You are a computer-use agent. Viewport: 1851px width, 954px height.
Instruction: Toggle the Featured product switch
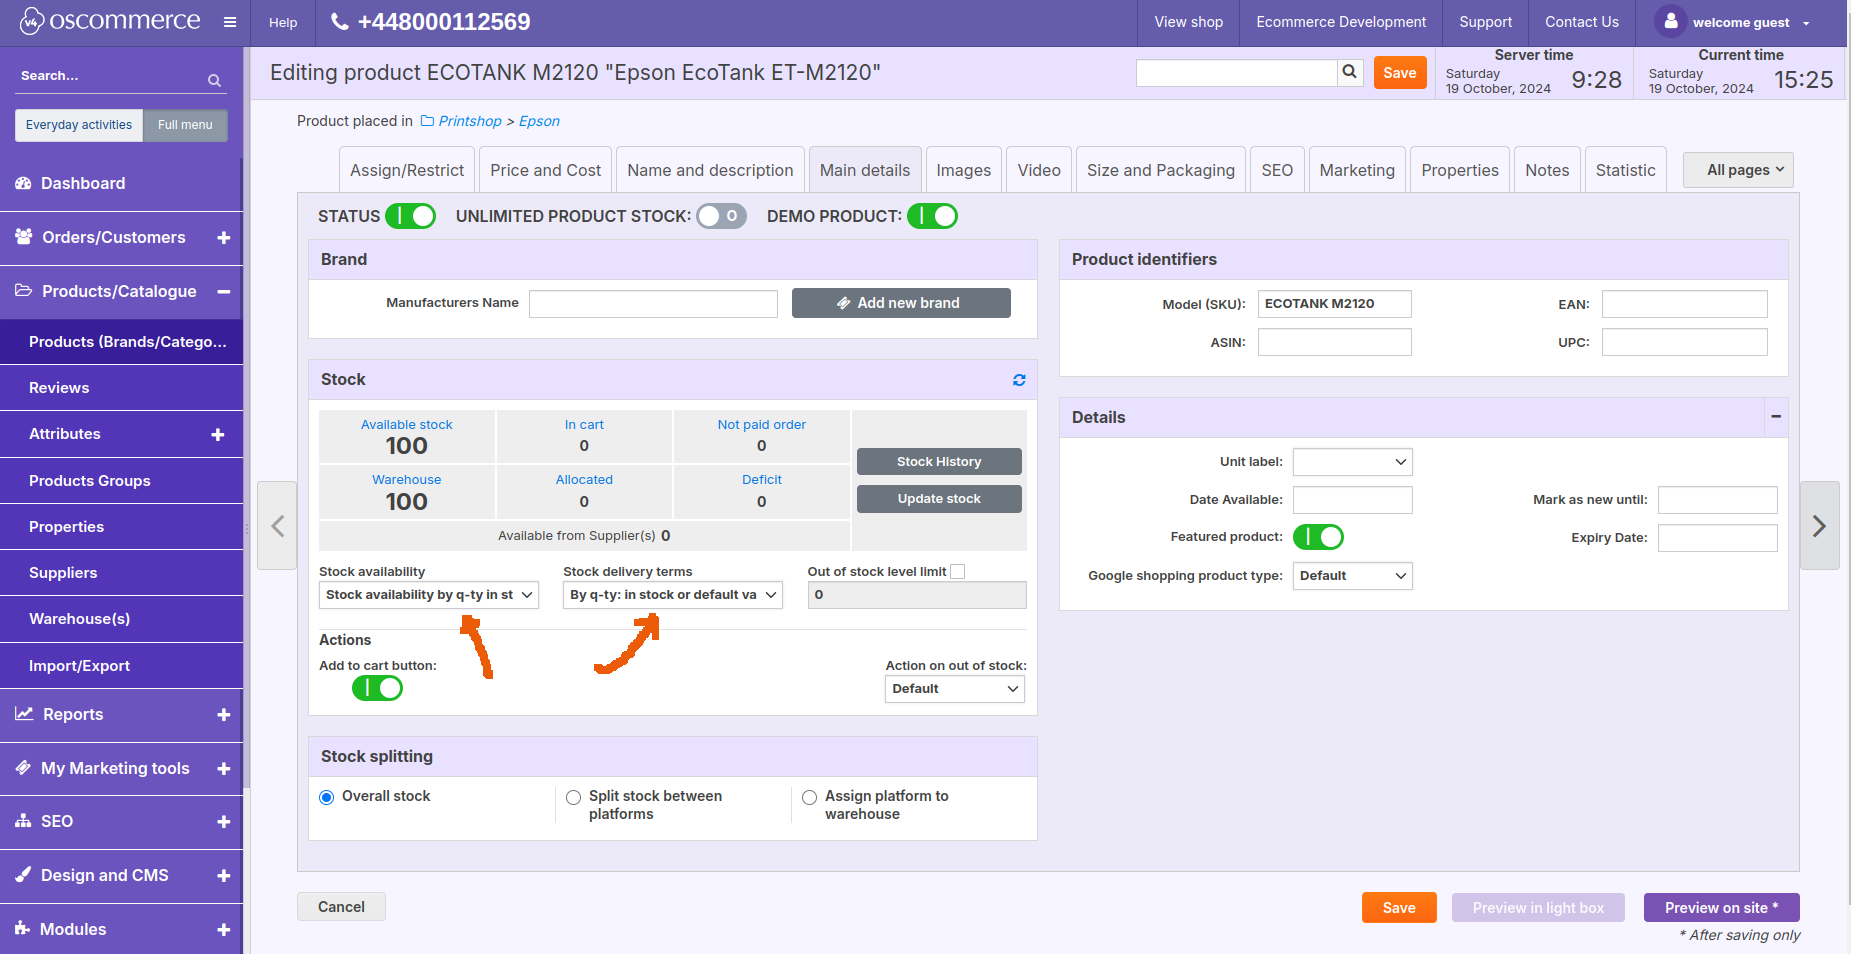click(x=1318, y=537)
